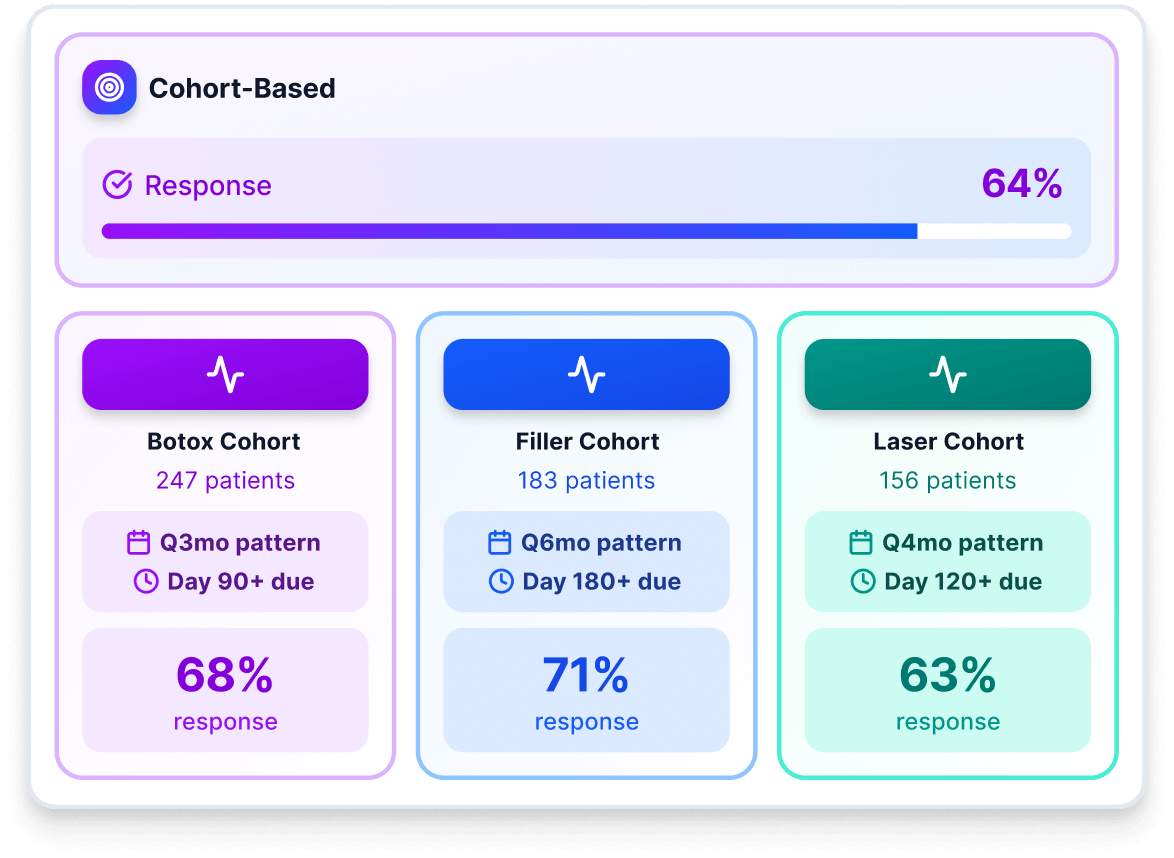Click clock icon beside Day 120+ due
This screenshot has width=1174, height=858.
863,581
